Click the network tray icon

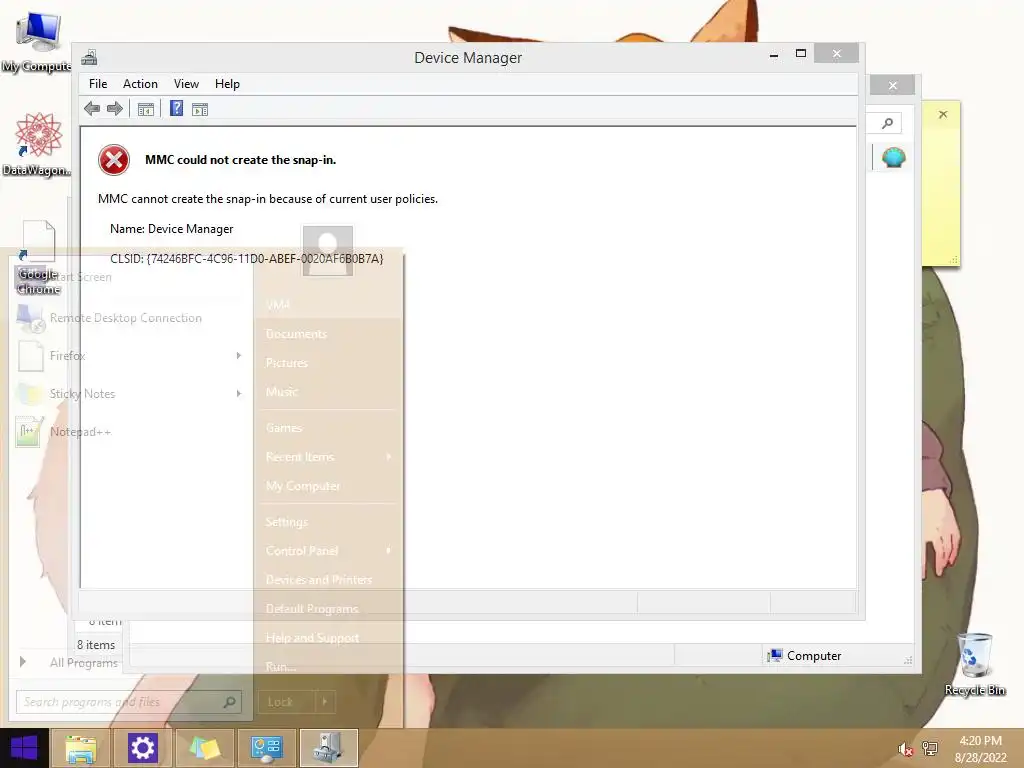929,748
